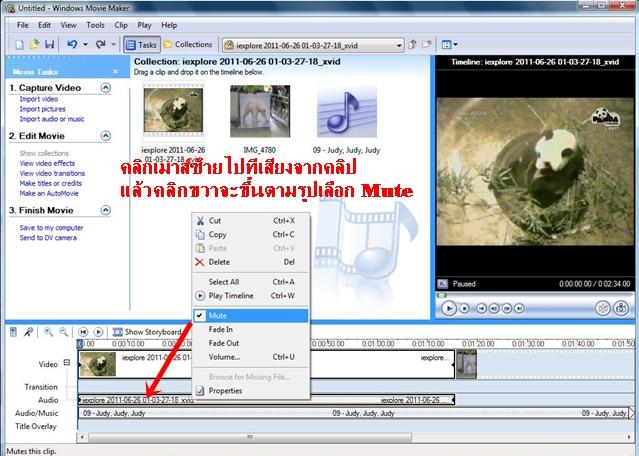This screenshot has height=456, width=639.
Task: Click the Redo arrow icon
Action: click(100, 44)
